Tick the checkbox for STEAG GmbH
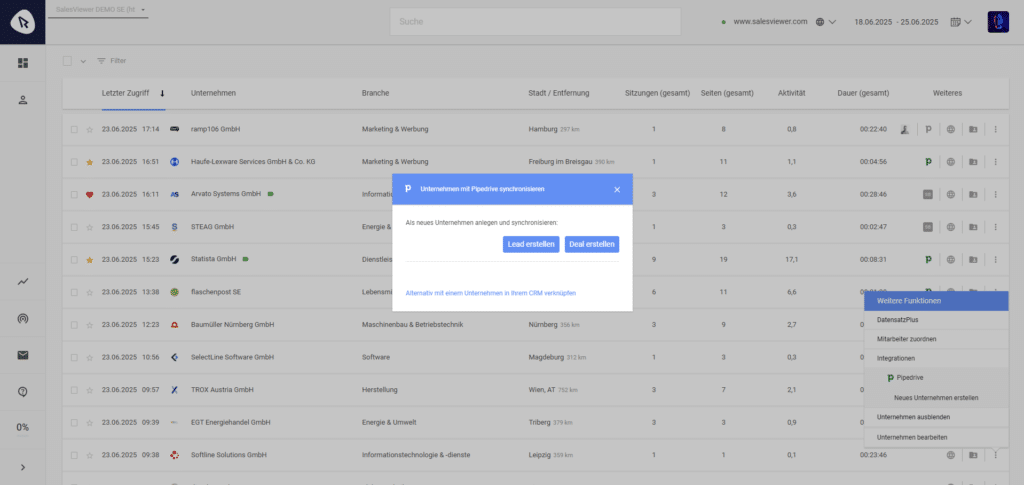1024x485 pixels. 74,227
